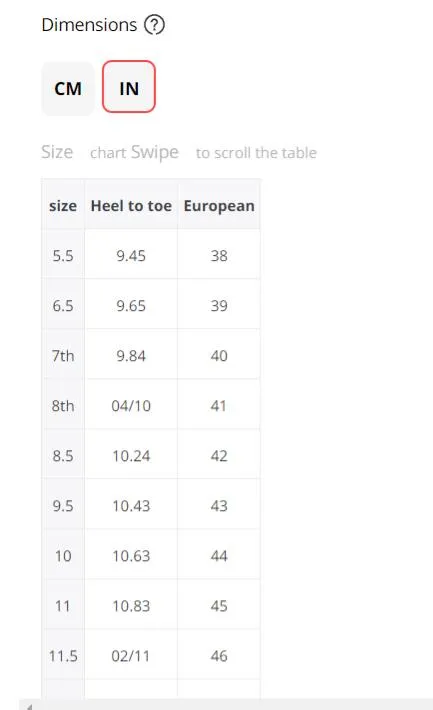Open the Dimensions help question-mark icon
Viewport: 433px width, 710px height.
click(x=154, y=25)
